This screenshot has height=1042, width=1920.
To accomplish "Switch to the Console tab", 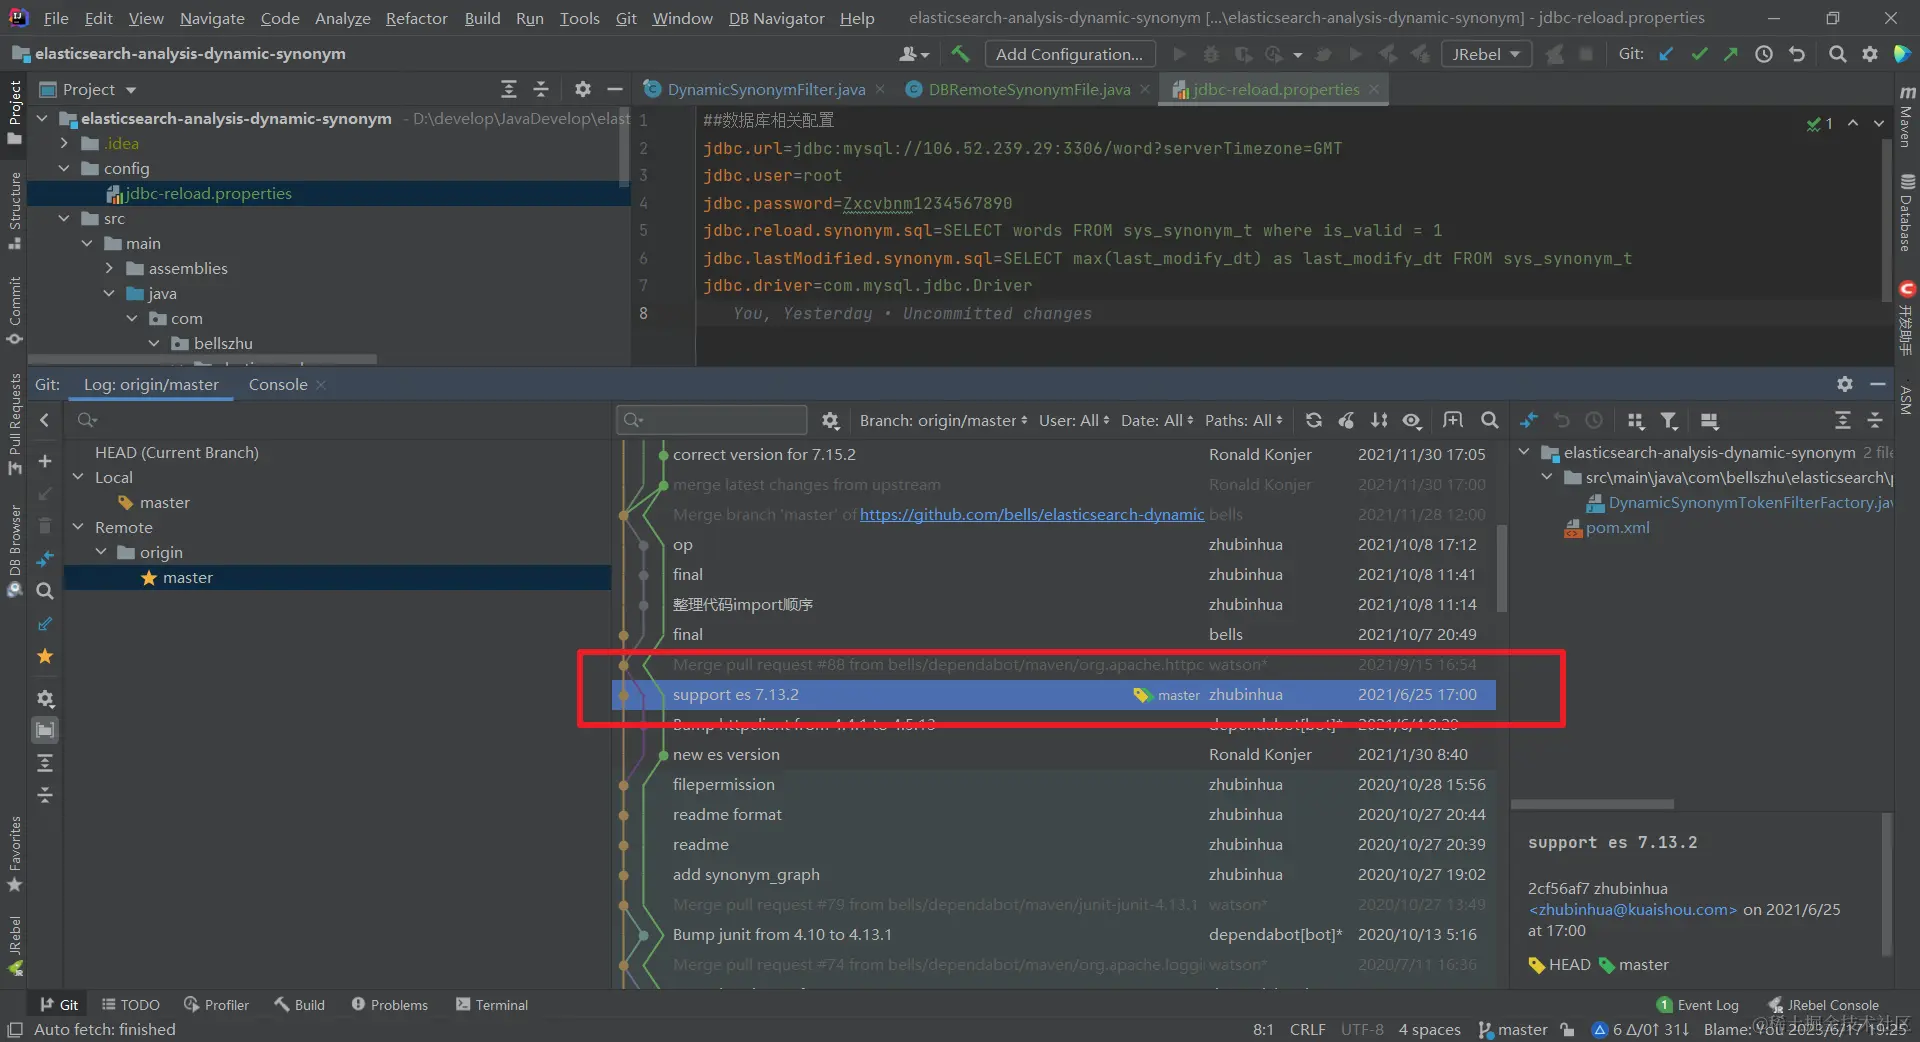I will click(x=278, y=384).
